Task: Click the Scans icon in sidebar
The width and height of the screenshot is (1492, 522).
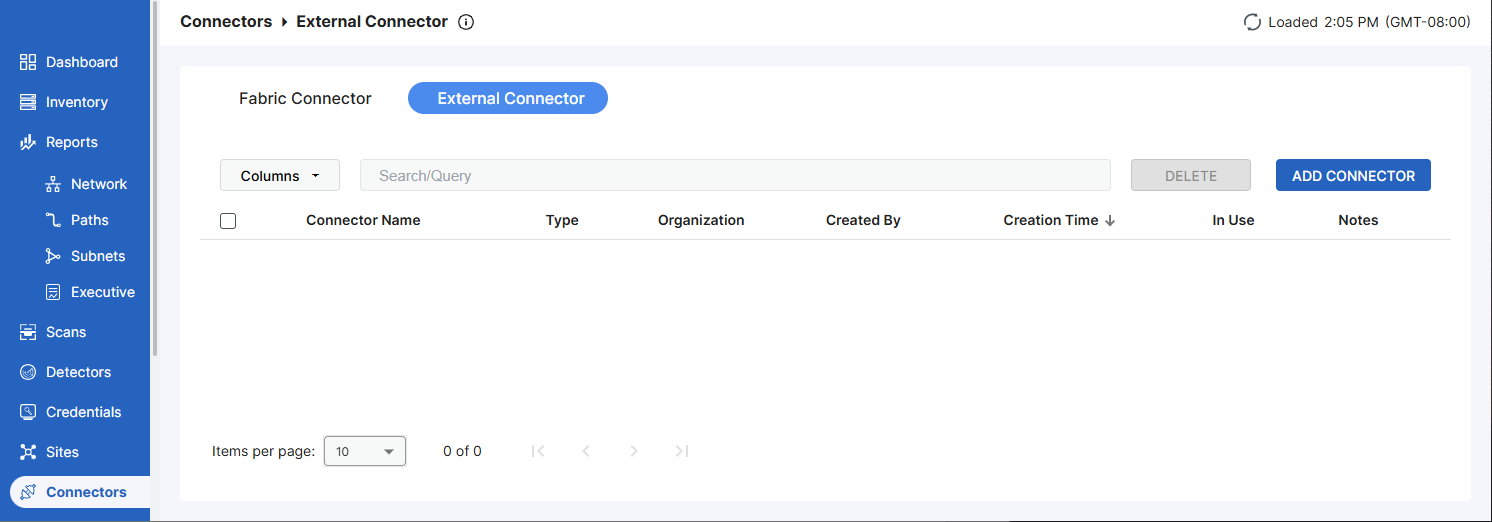Action: 28,332
